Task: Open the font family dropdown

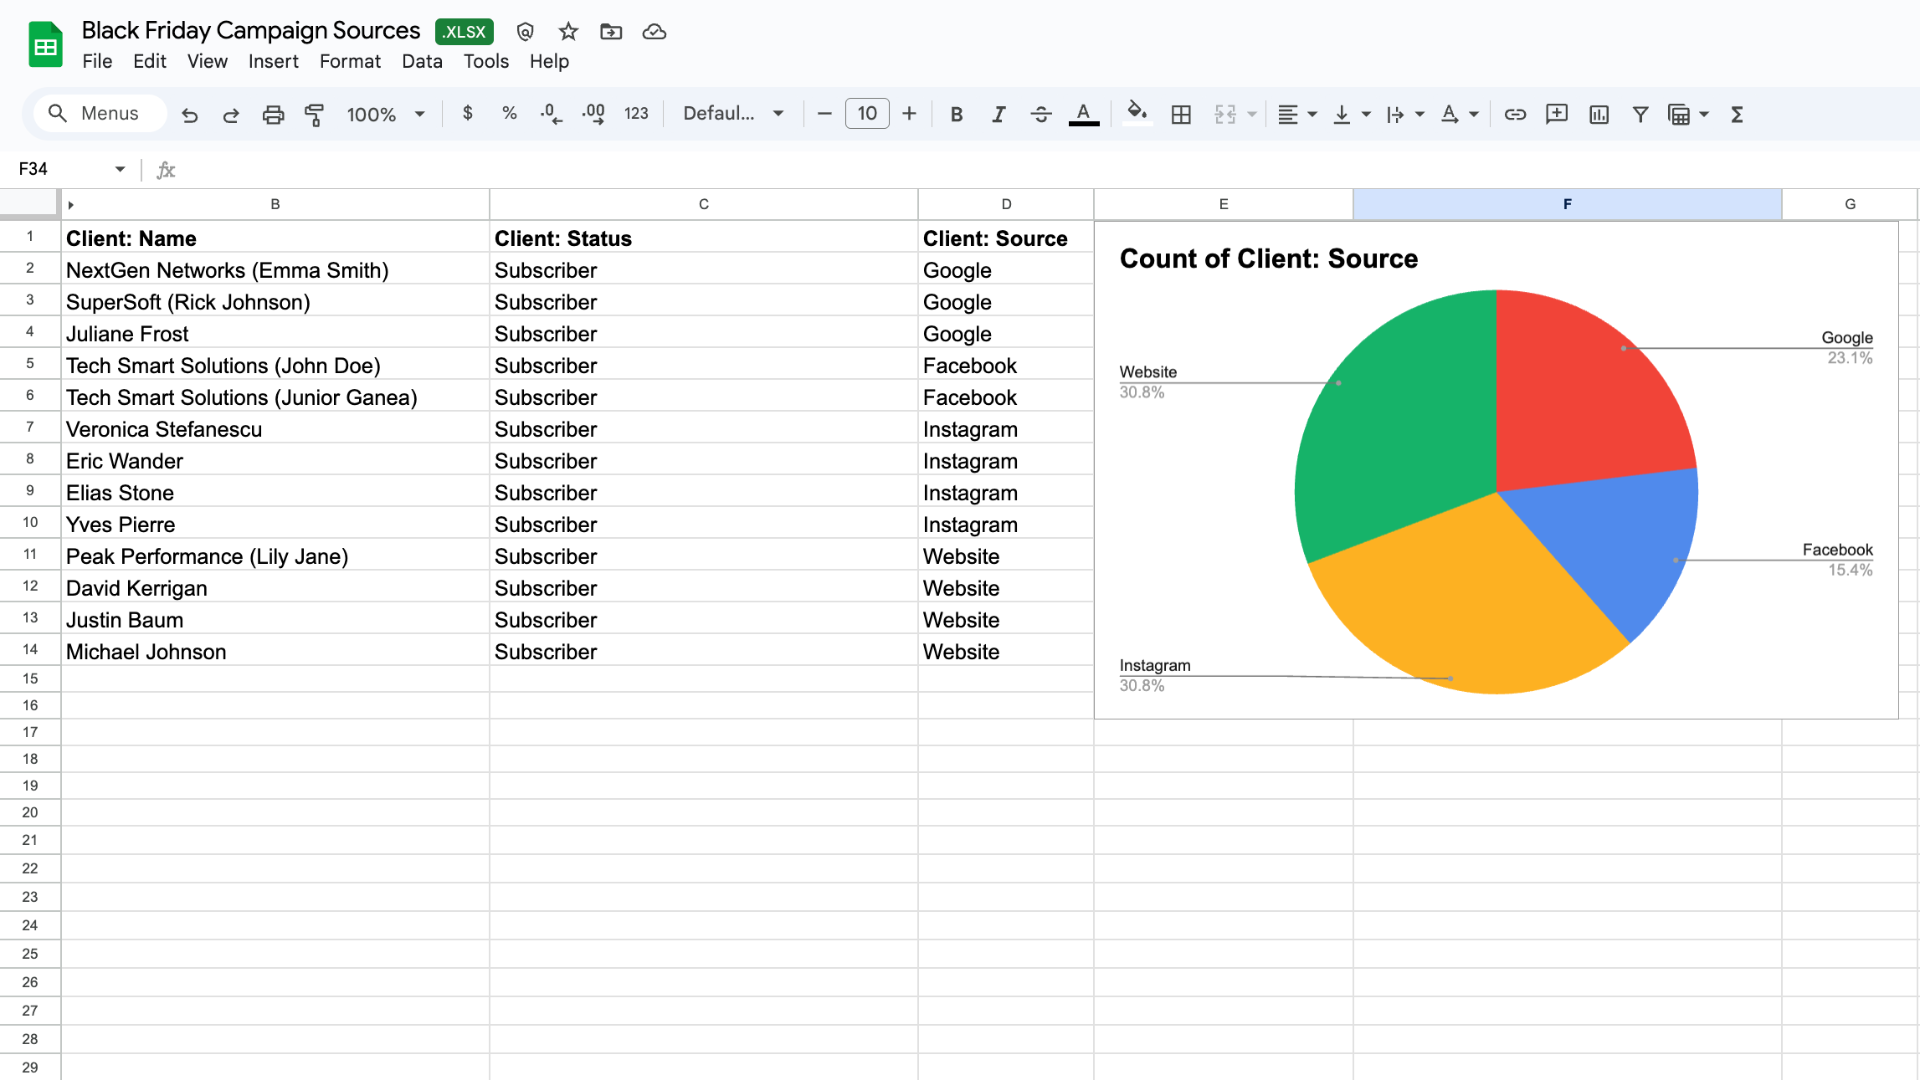Action: pos(732,113)
